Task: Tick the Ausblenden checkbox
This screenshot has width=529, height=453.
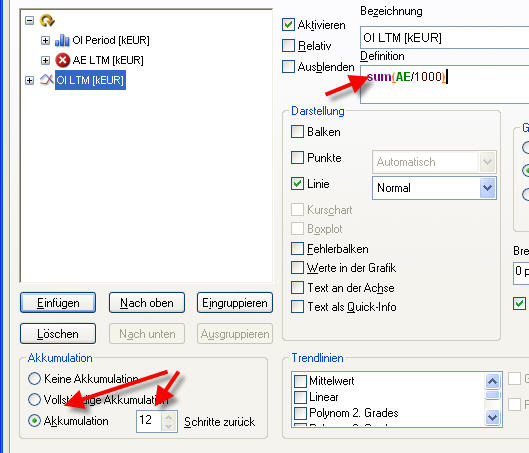Action: [x=288, y=66]
